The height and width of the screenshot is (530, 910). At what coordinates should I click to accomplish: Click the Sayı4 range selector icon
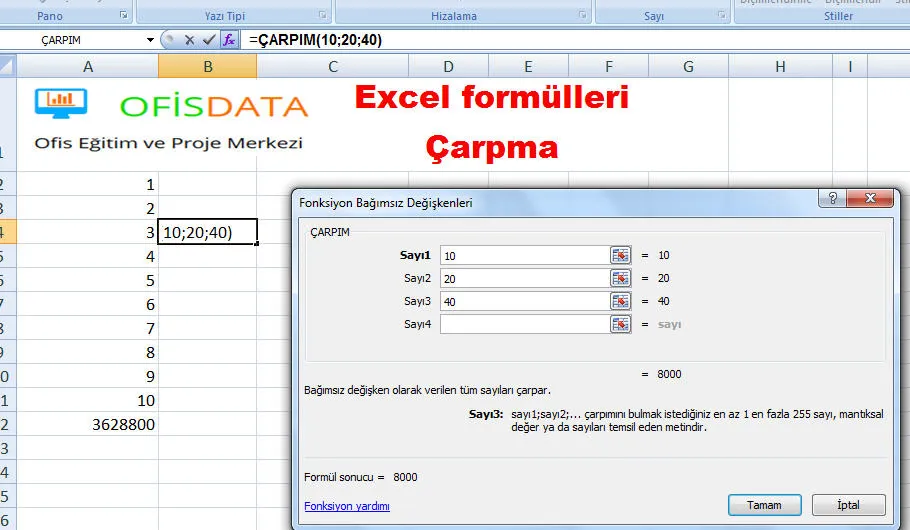621,324
